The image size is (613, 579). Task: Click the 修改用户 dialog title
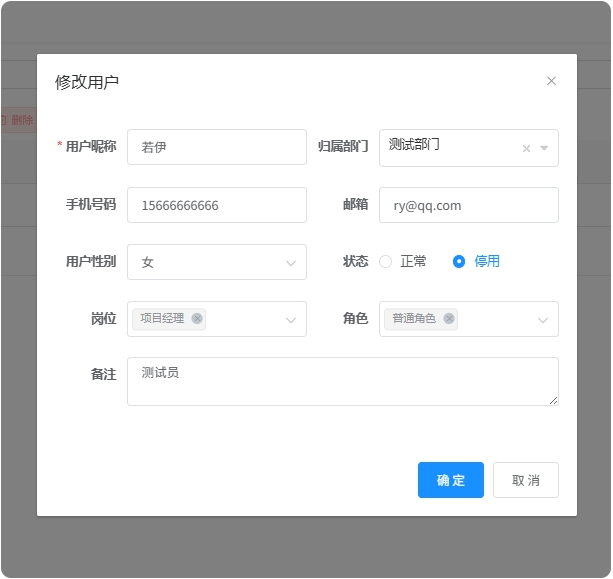[87, 82]
